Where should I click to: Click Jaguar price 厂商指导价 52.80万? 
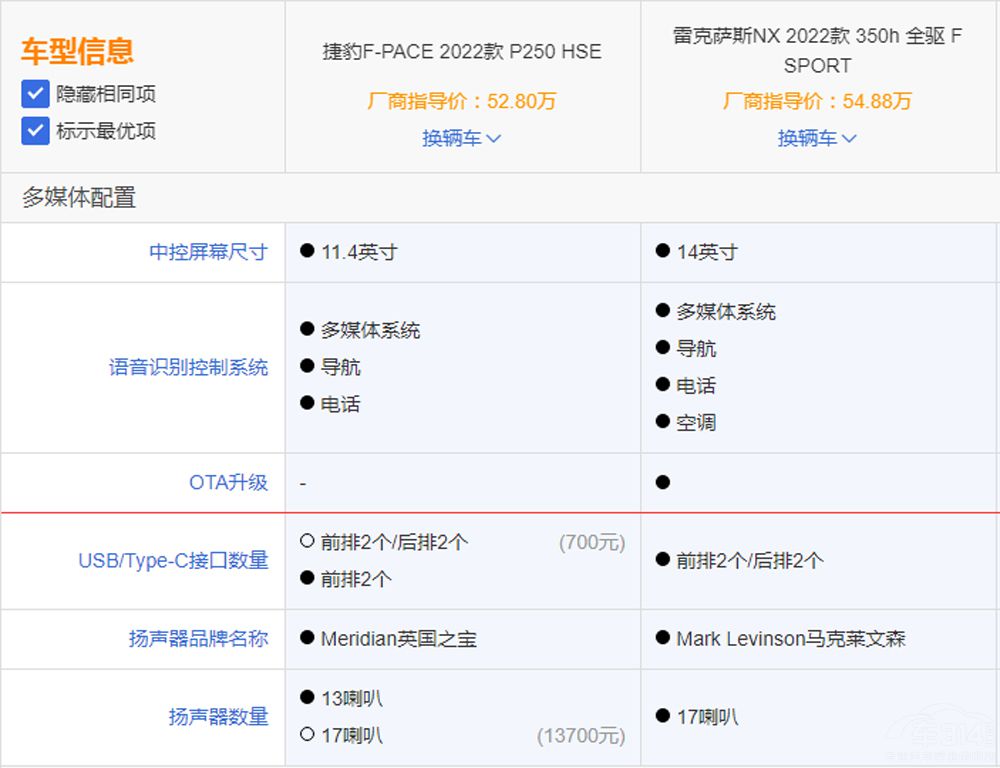point(462,101)
